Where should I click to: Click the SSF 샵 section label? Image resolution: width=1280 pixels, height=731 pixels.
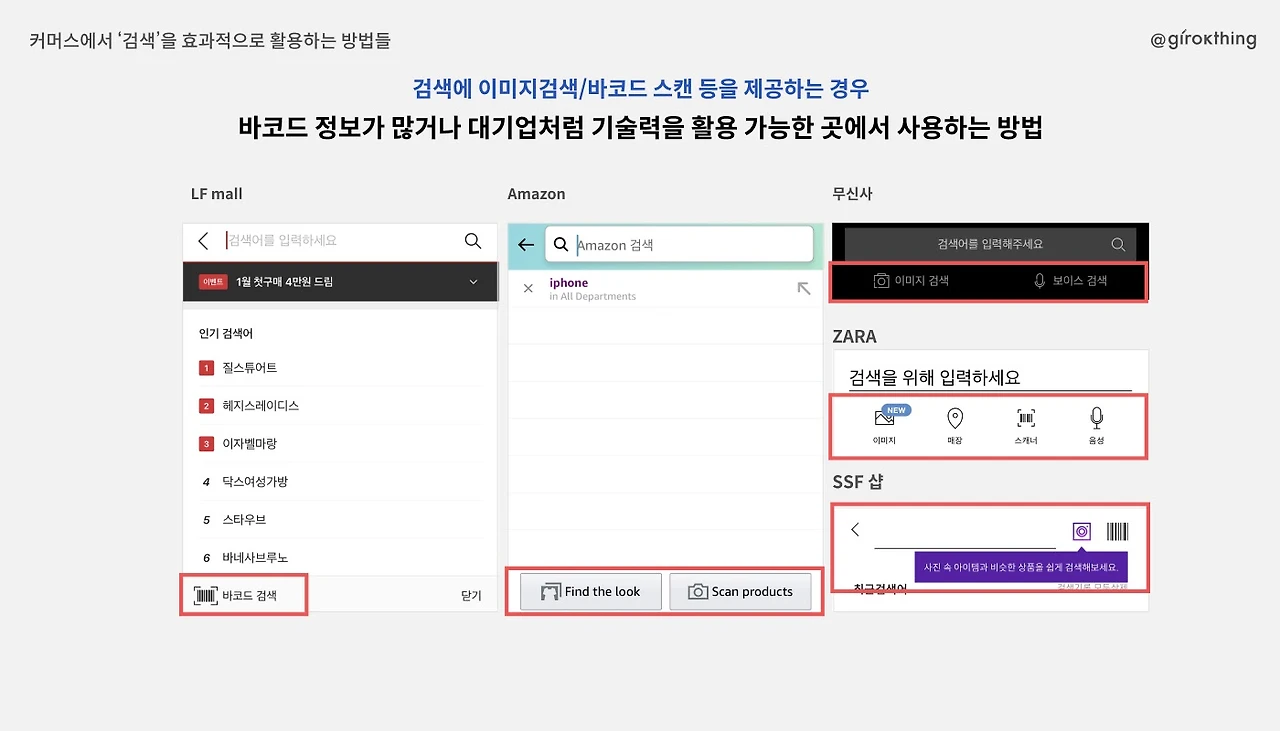pyautogui.click(x=858, y=482)
